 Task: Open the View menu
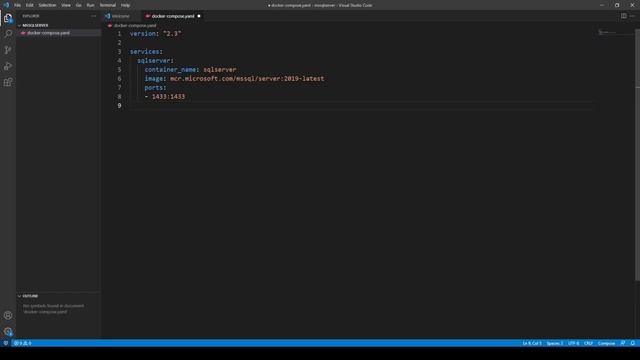point(66,5)
